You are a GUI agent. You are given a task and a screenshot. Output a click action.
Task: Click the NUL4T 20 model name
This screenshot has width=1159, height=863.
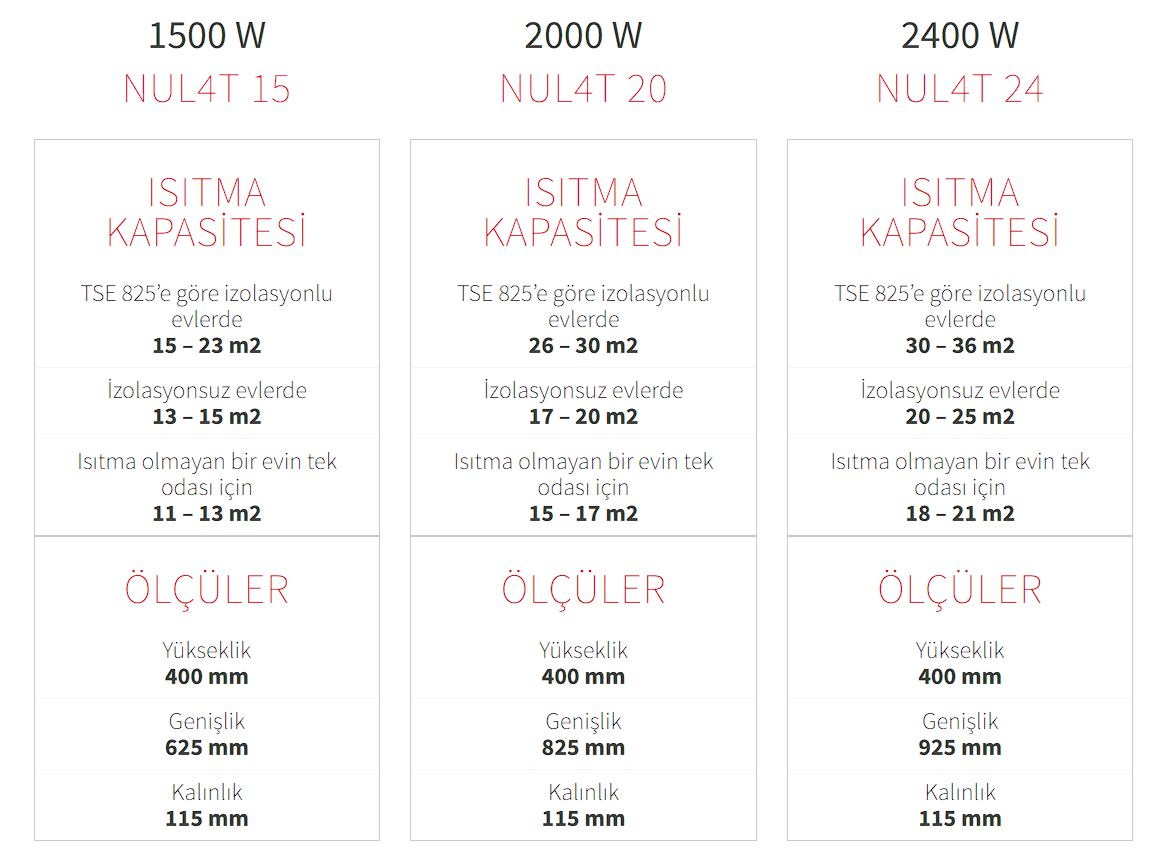tap(583, 89)
